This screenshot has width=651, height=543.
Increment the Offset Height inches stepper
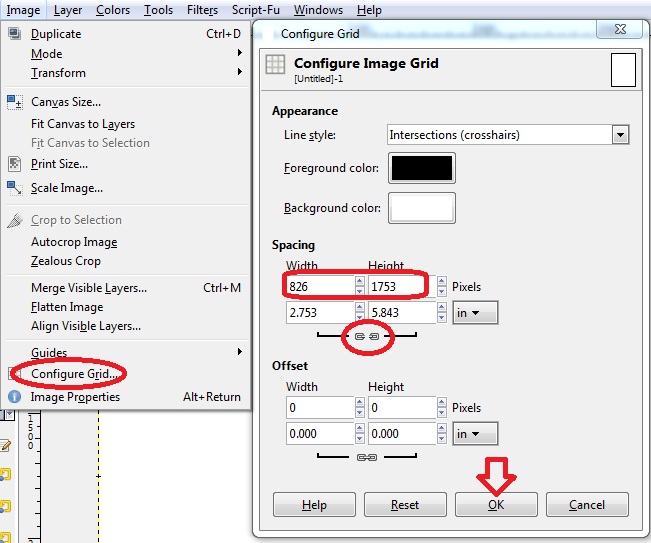(442, 428)
